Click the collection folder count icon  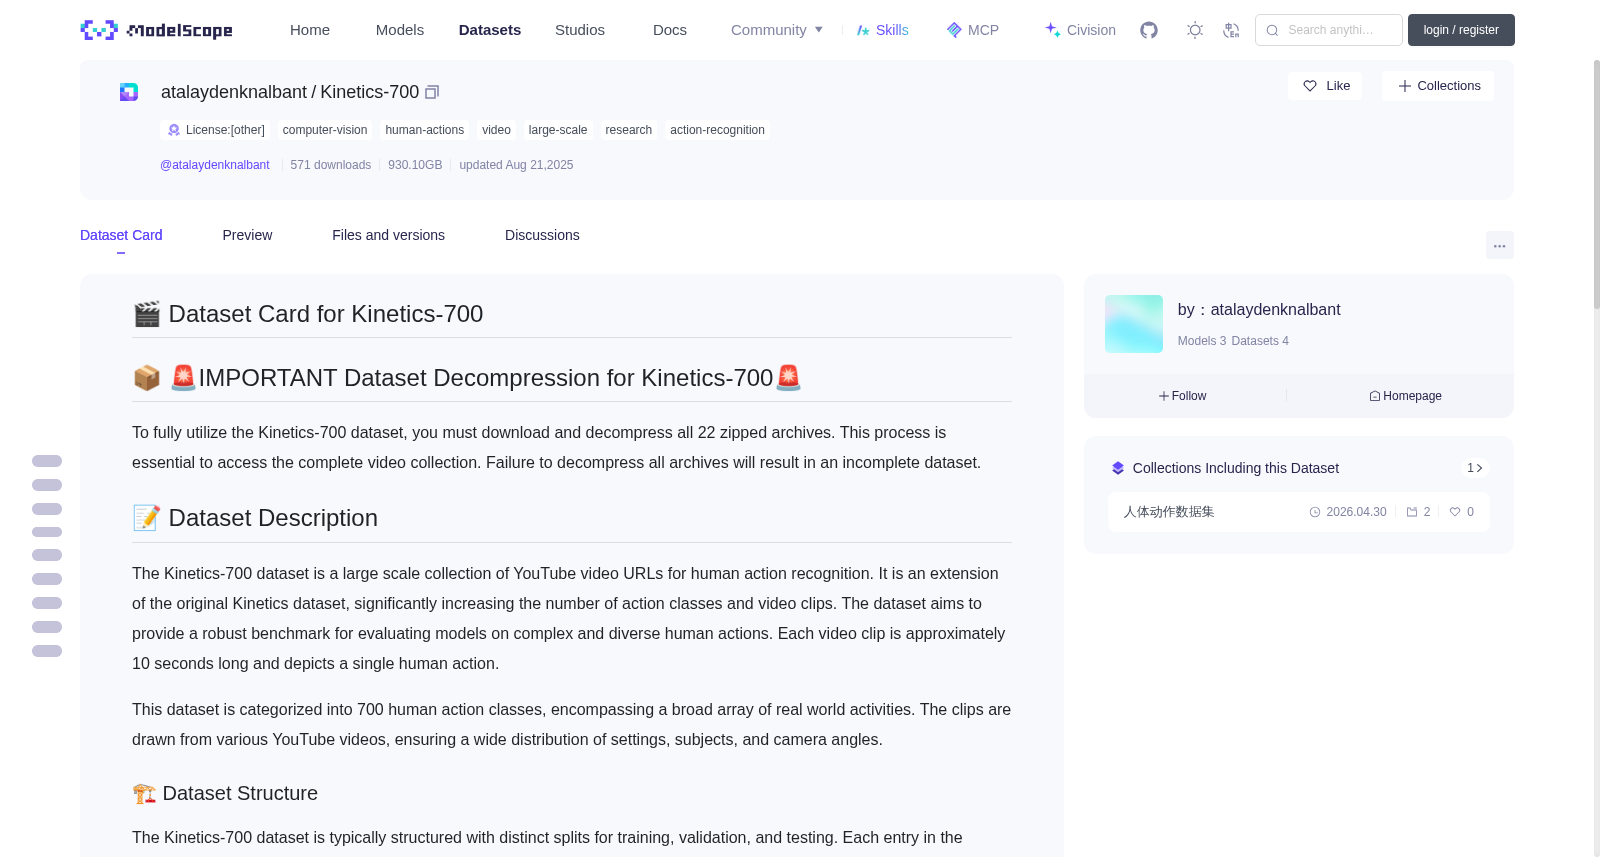(1412, 512)
